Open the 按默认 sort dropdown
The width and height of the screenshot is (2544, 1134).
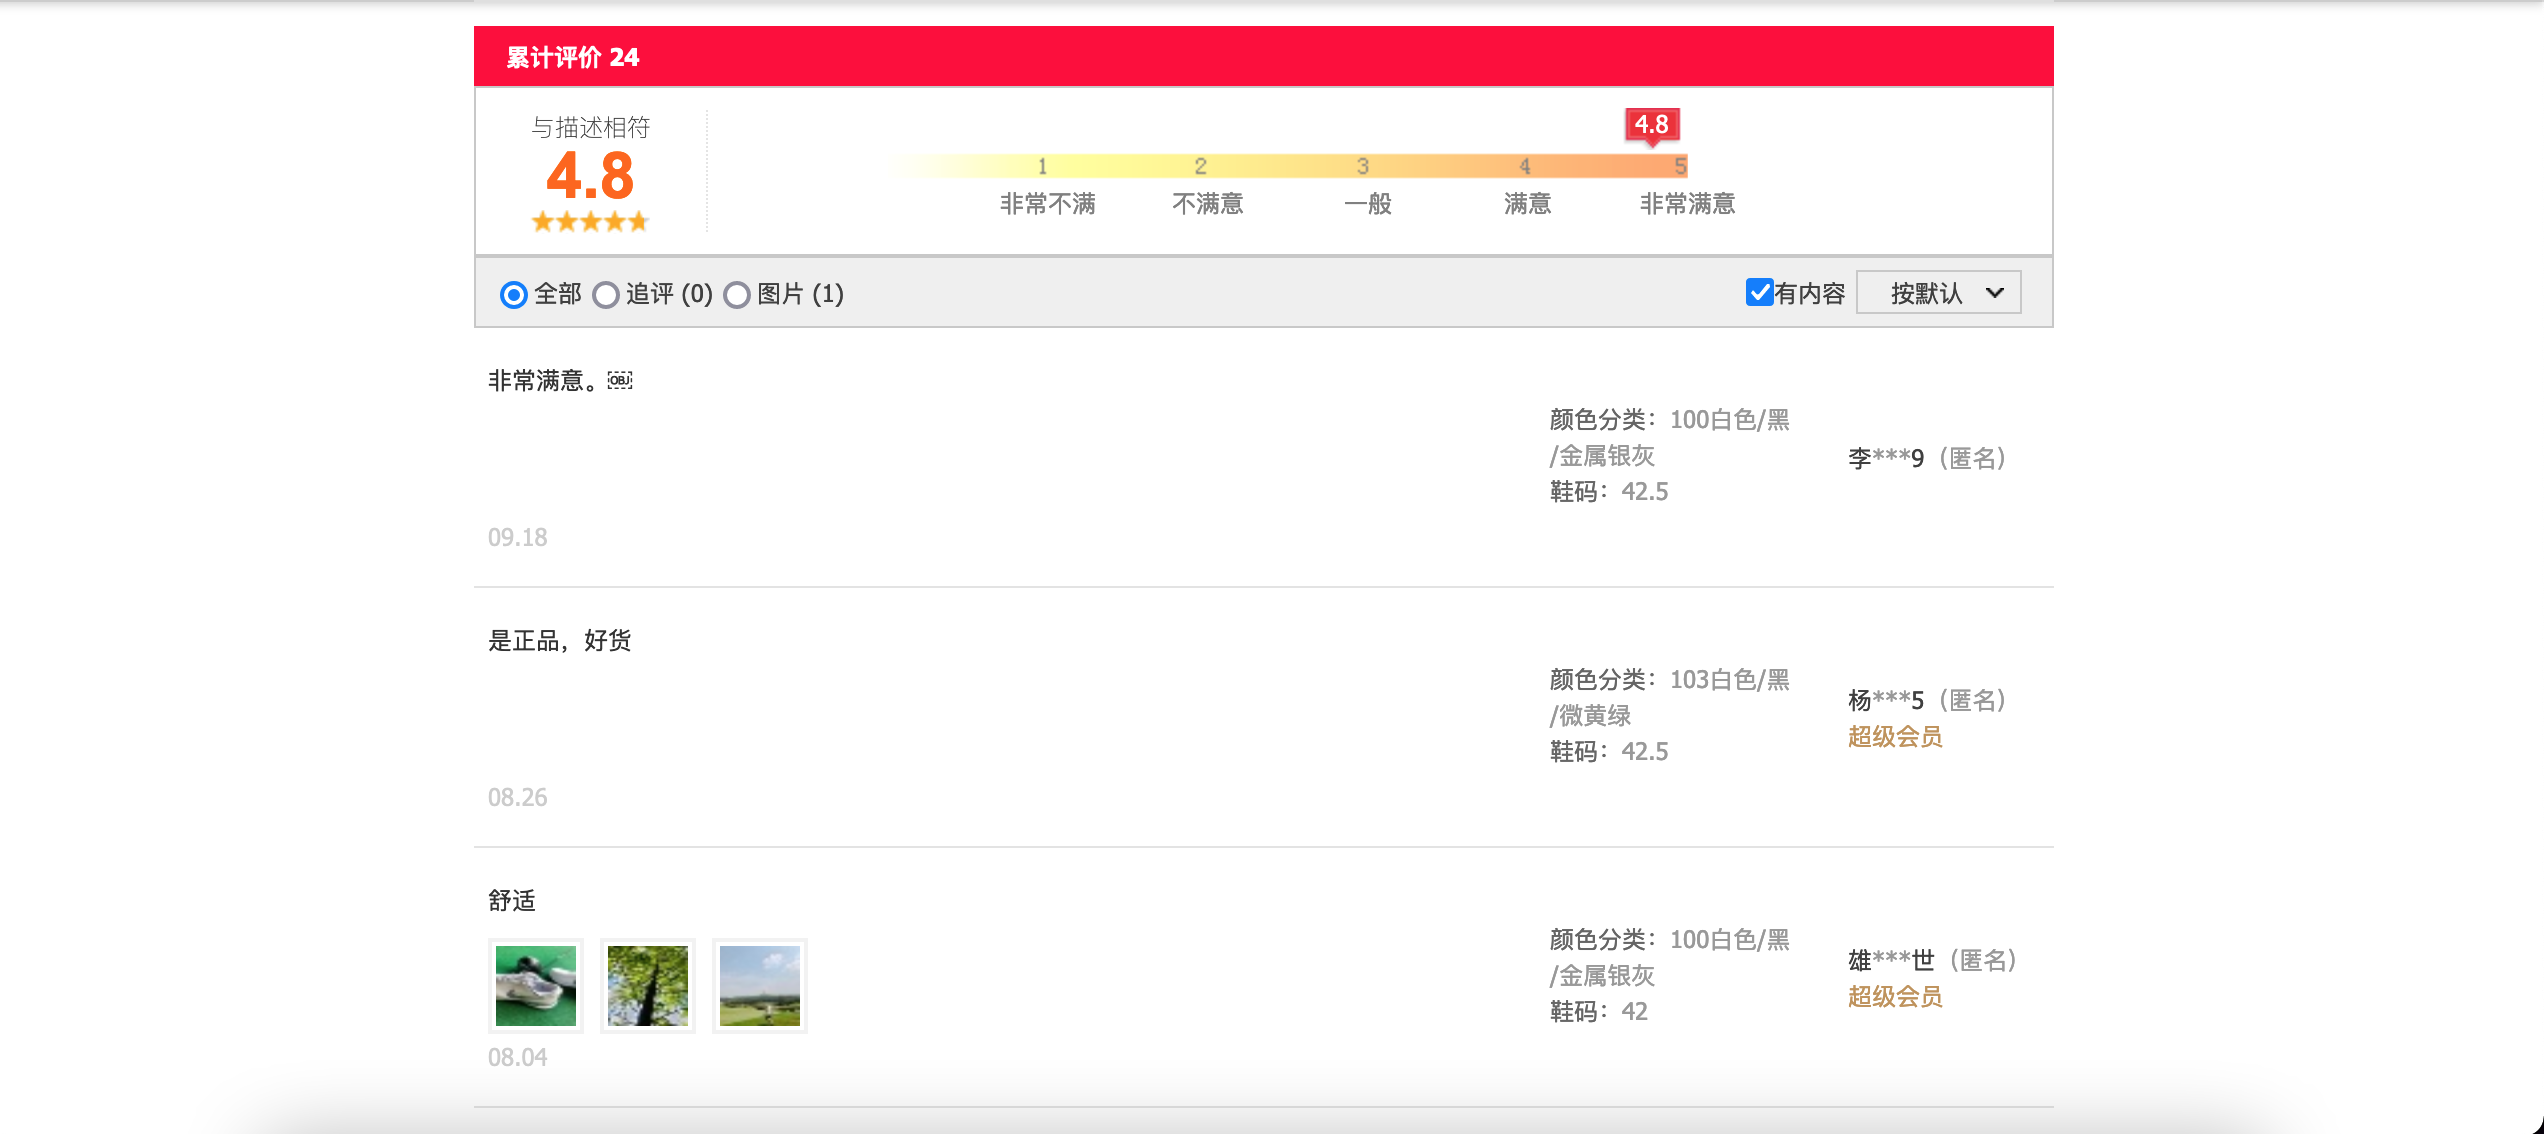[1938, 292]
